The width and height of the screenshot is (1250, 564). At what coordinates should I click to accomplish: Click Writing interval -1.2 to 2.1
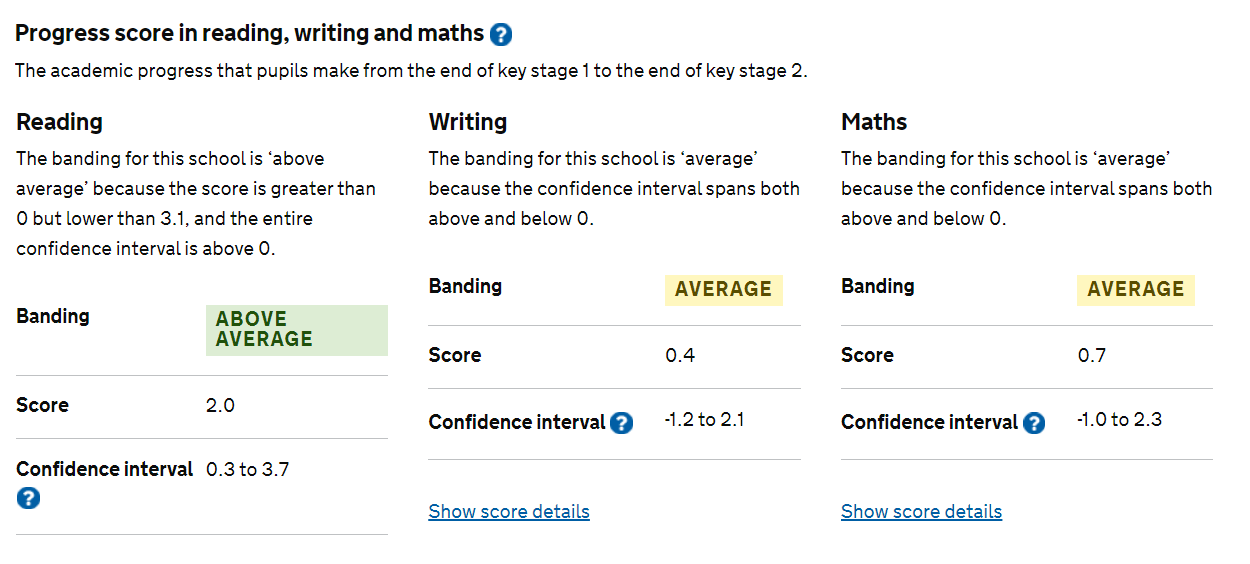tap(705, 419)
